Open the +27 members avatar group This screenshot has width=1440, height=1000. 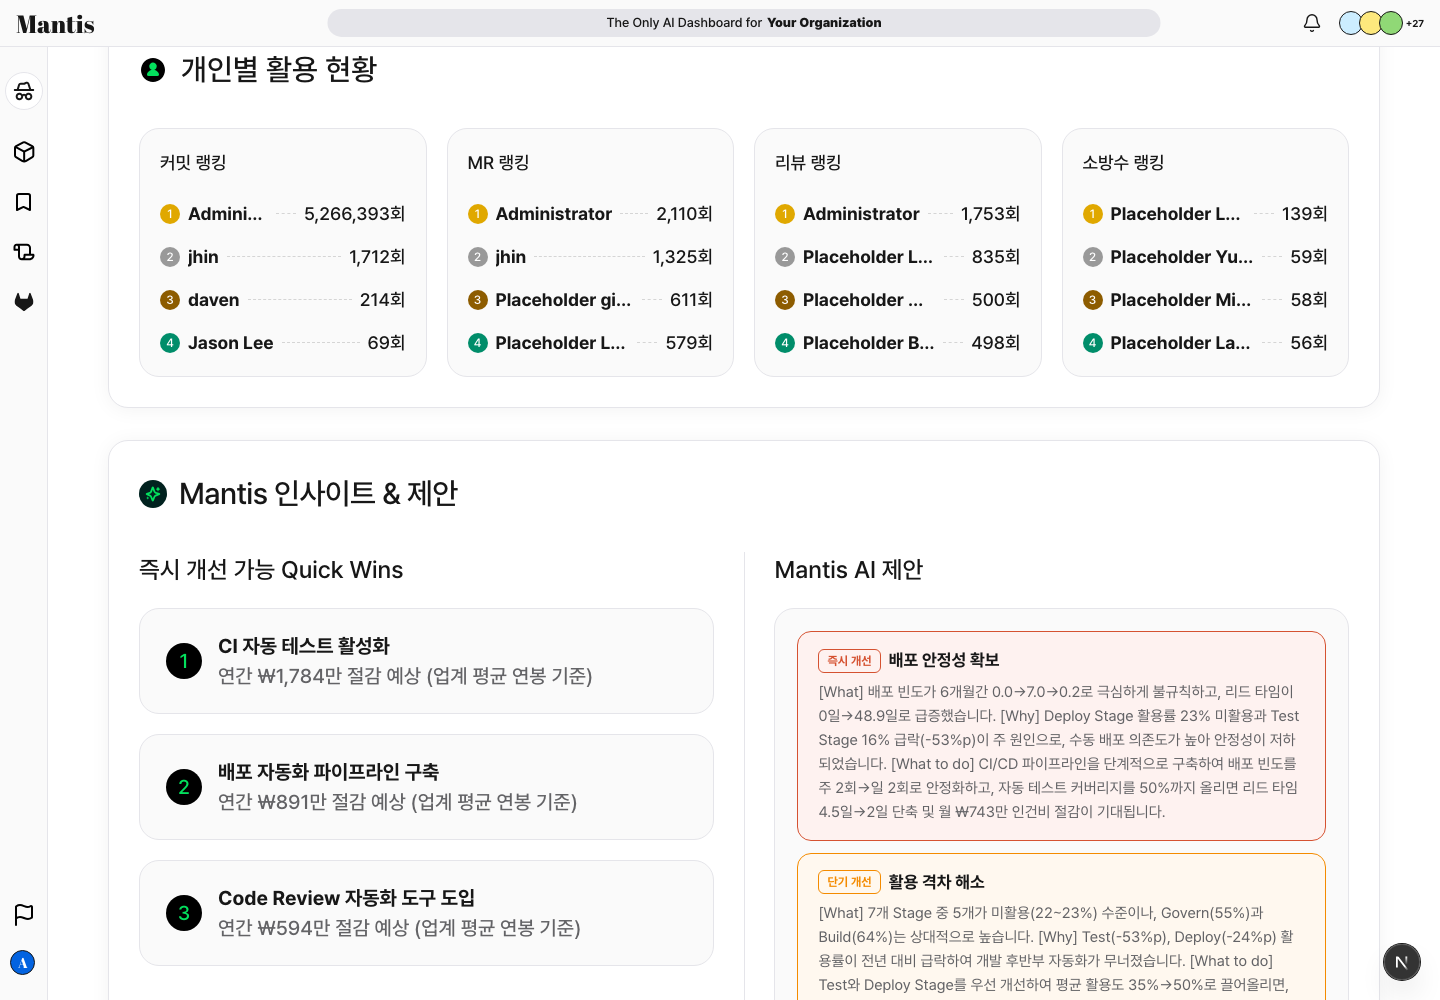[x=1381, y=23]
